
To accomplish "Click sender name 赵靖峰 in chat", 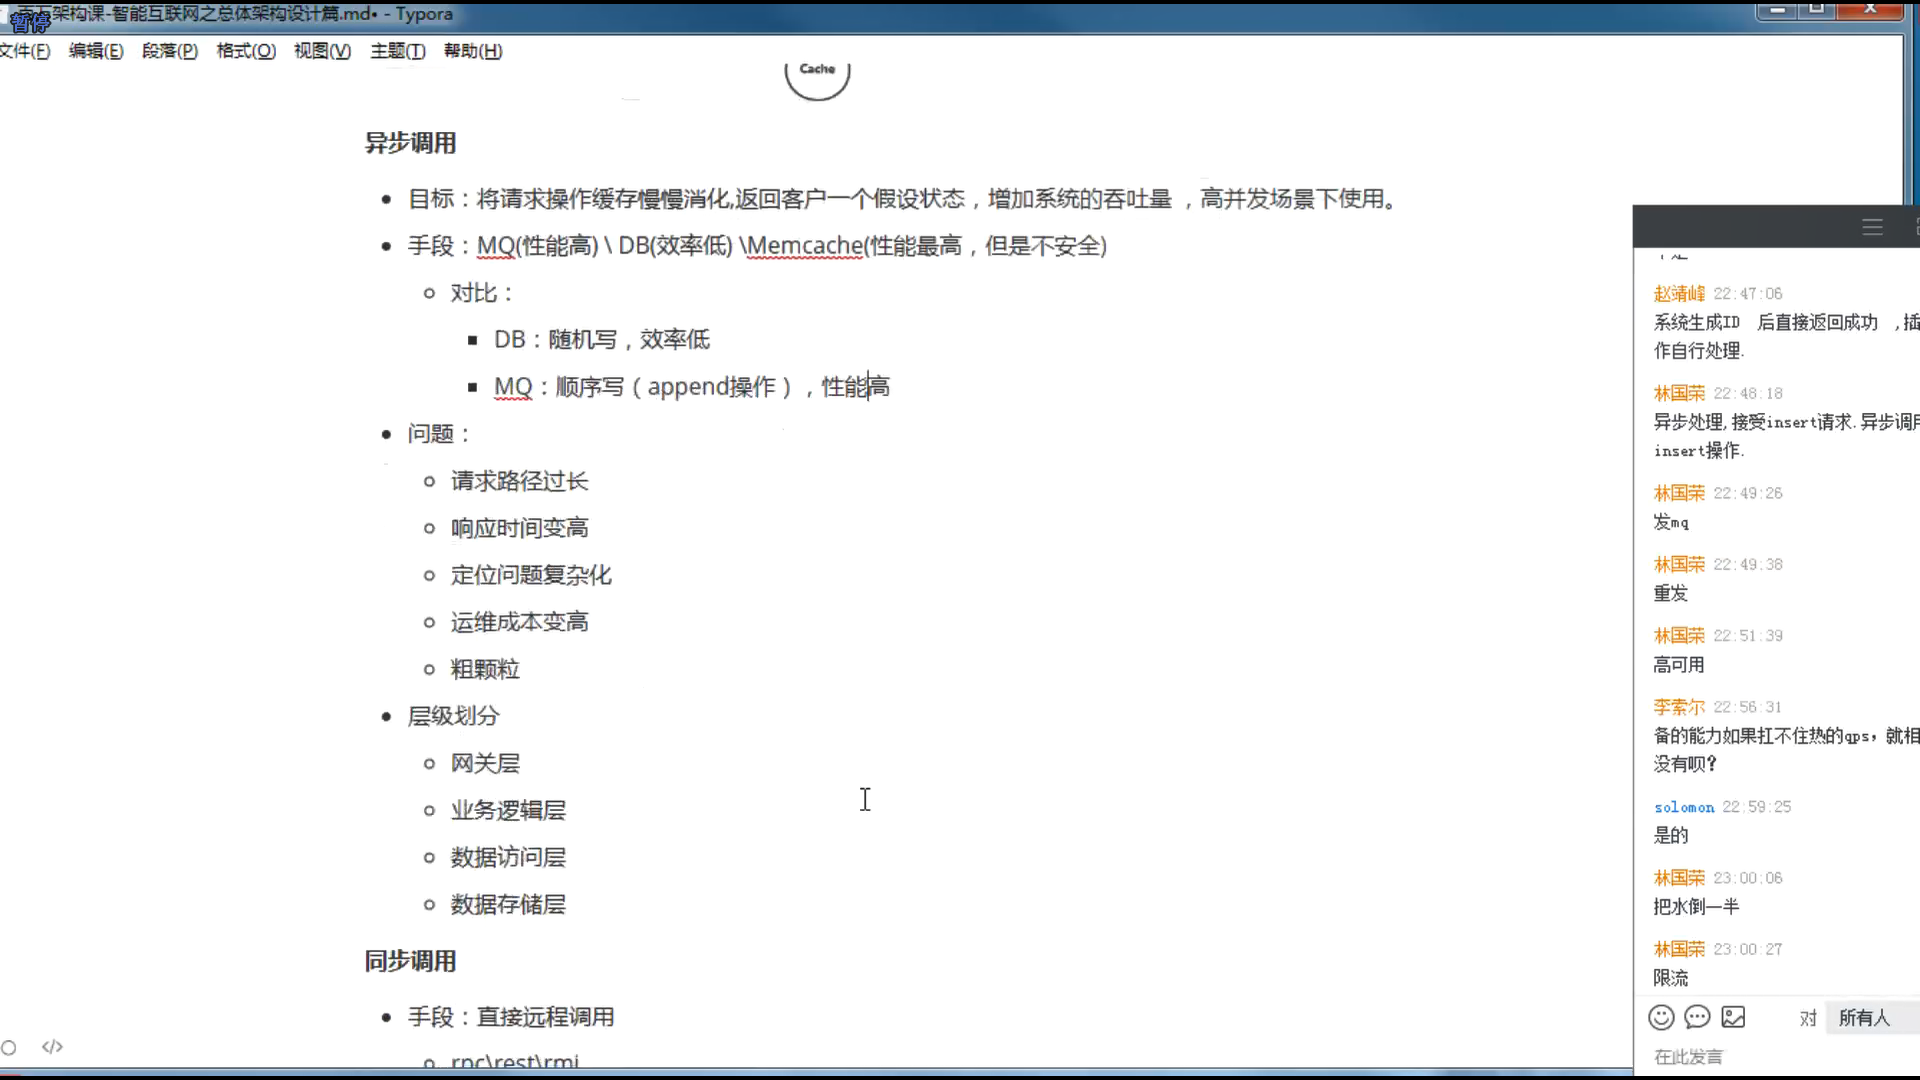I will pos(1678,293).
